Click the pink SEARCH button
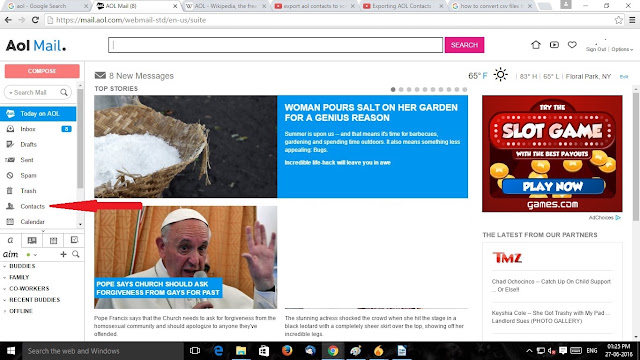Screen dimensions: 640x360 pyautogui.click(x=464, y=45)
